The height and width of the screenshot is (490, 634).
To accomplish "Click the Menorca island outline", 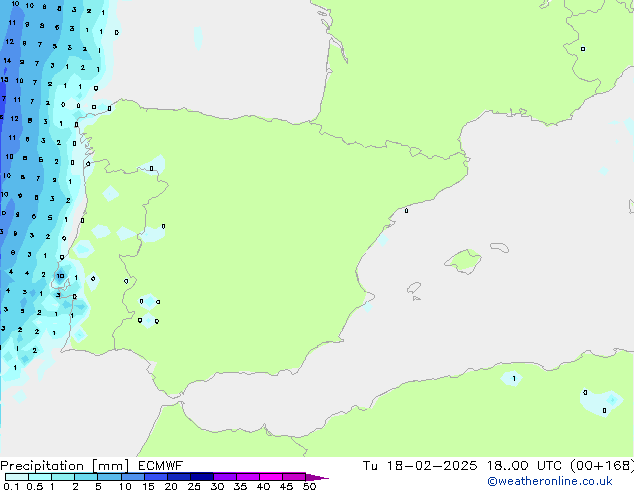I will (499, 247).
